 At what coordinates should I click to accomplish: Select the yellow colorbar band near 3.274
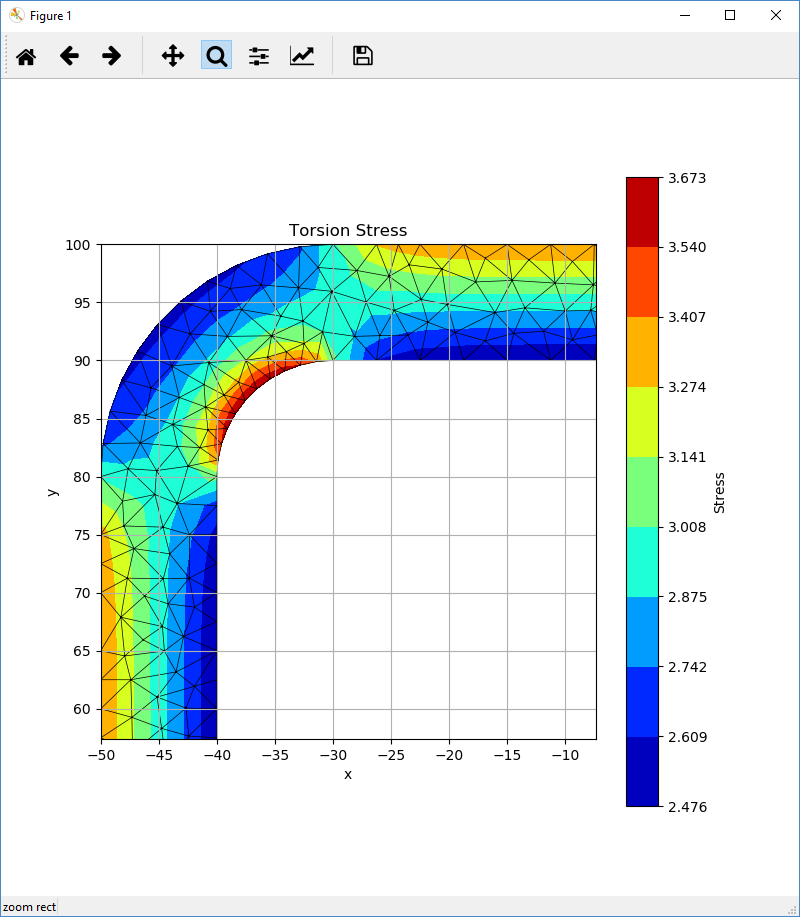tap(642, 421)
